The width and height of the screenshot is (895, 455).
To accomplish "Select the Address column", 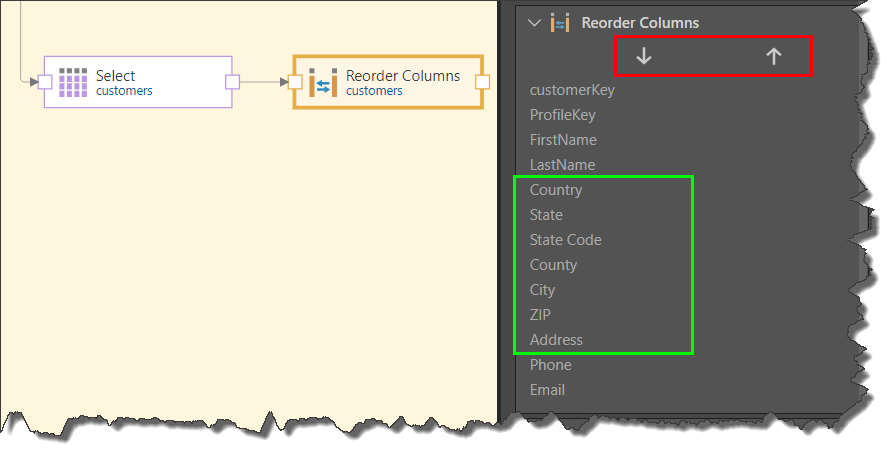I will [556, 340].
